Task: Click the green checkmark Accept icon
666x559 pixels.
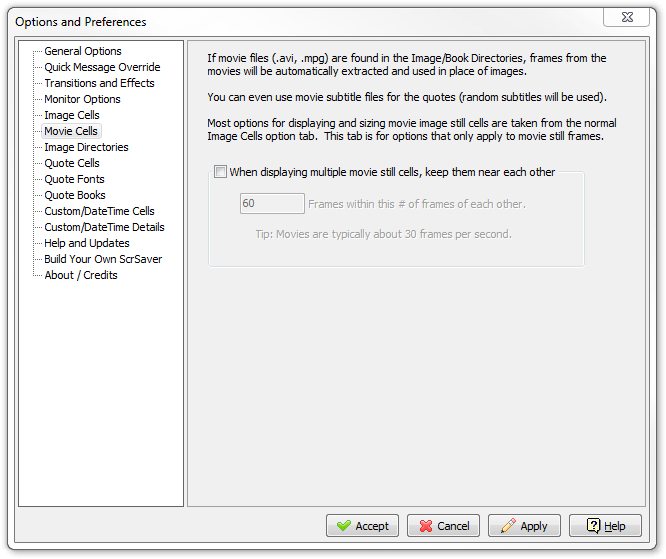Action: coord(344,526)
